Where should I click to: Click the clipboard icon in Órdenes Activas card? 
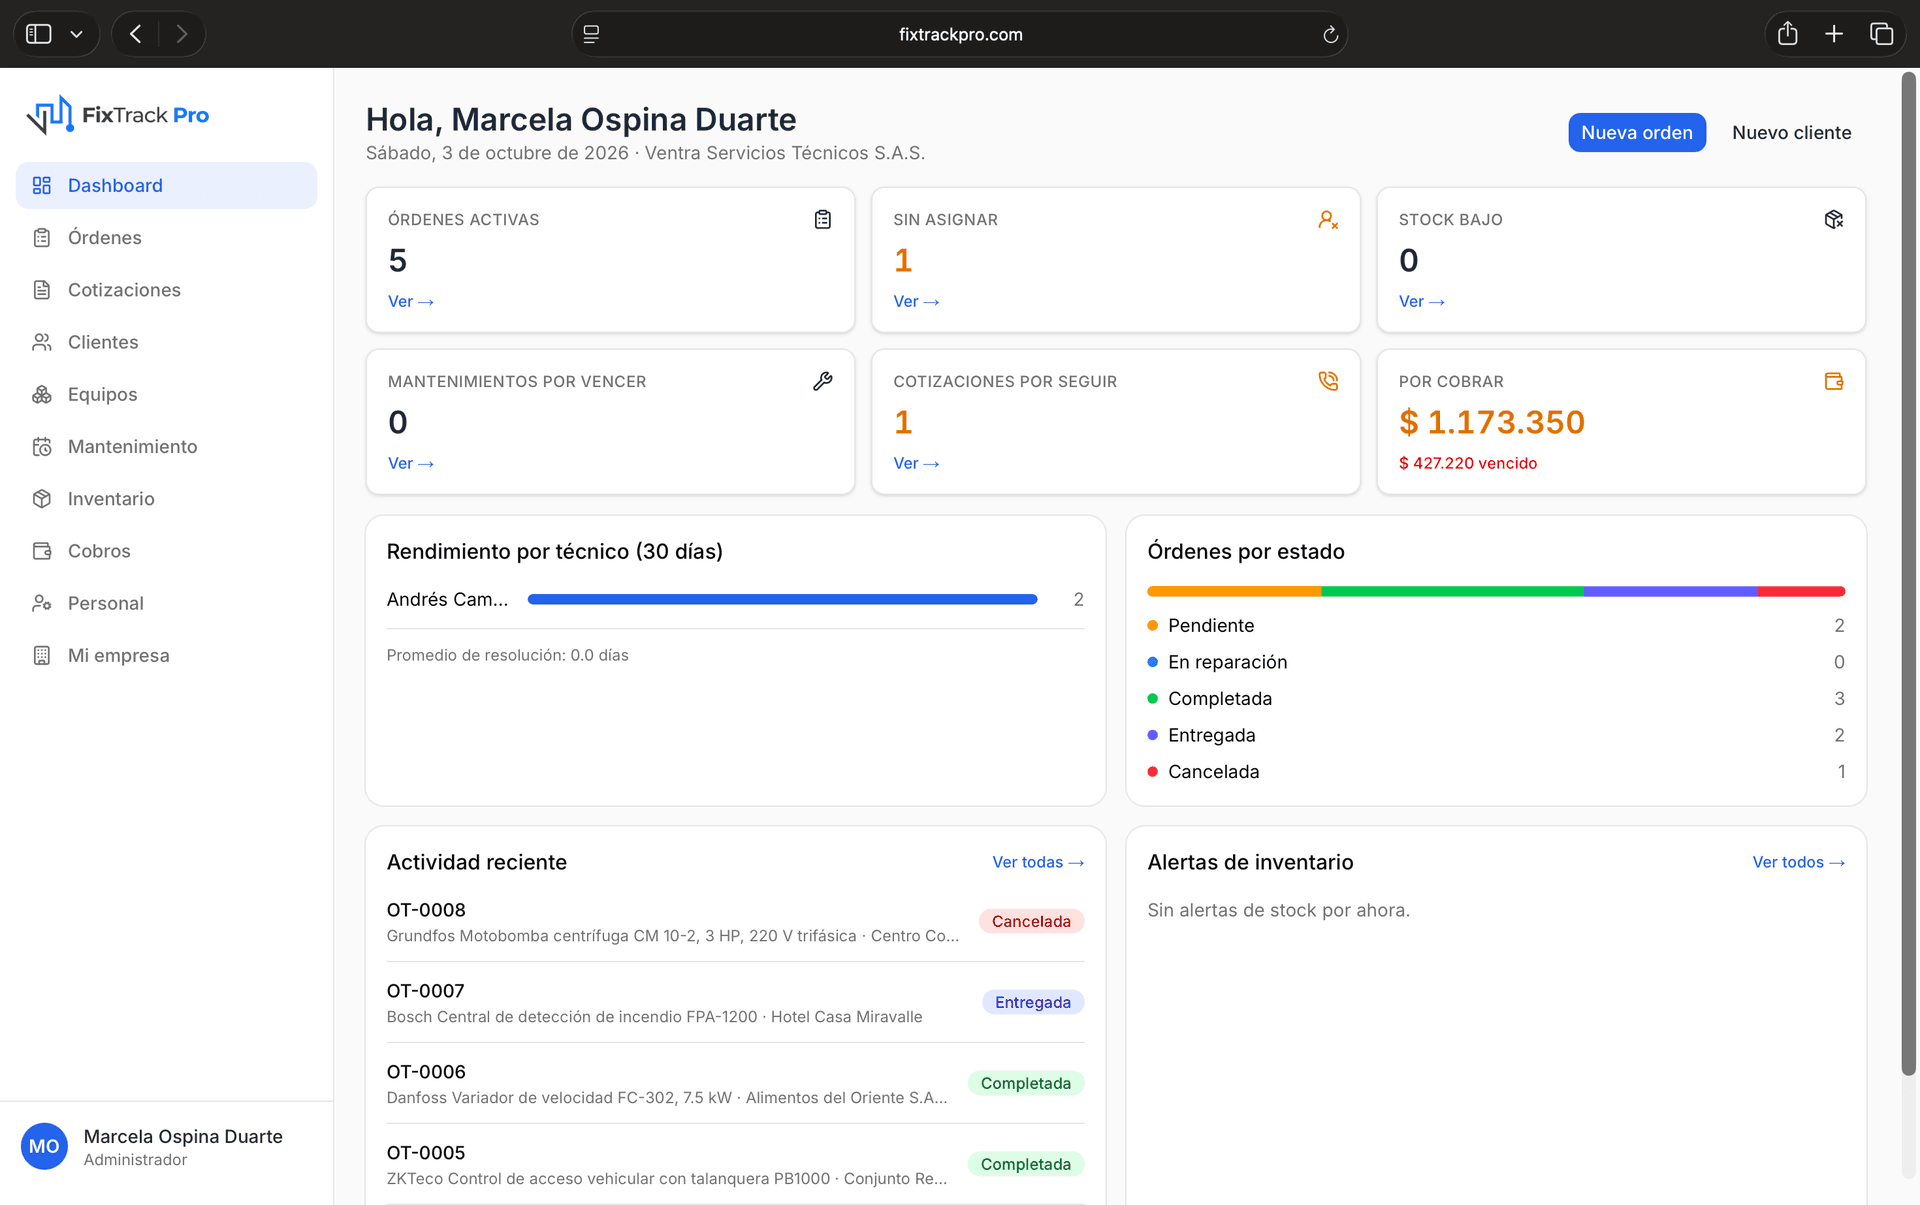tap(822, 219)
